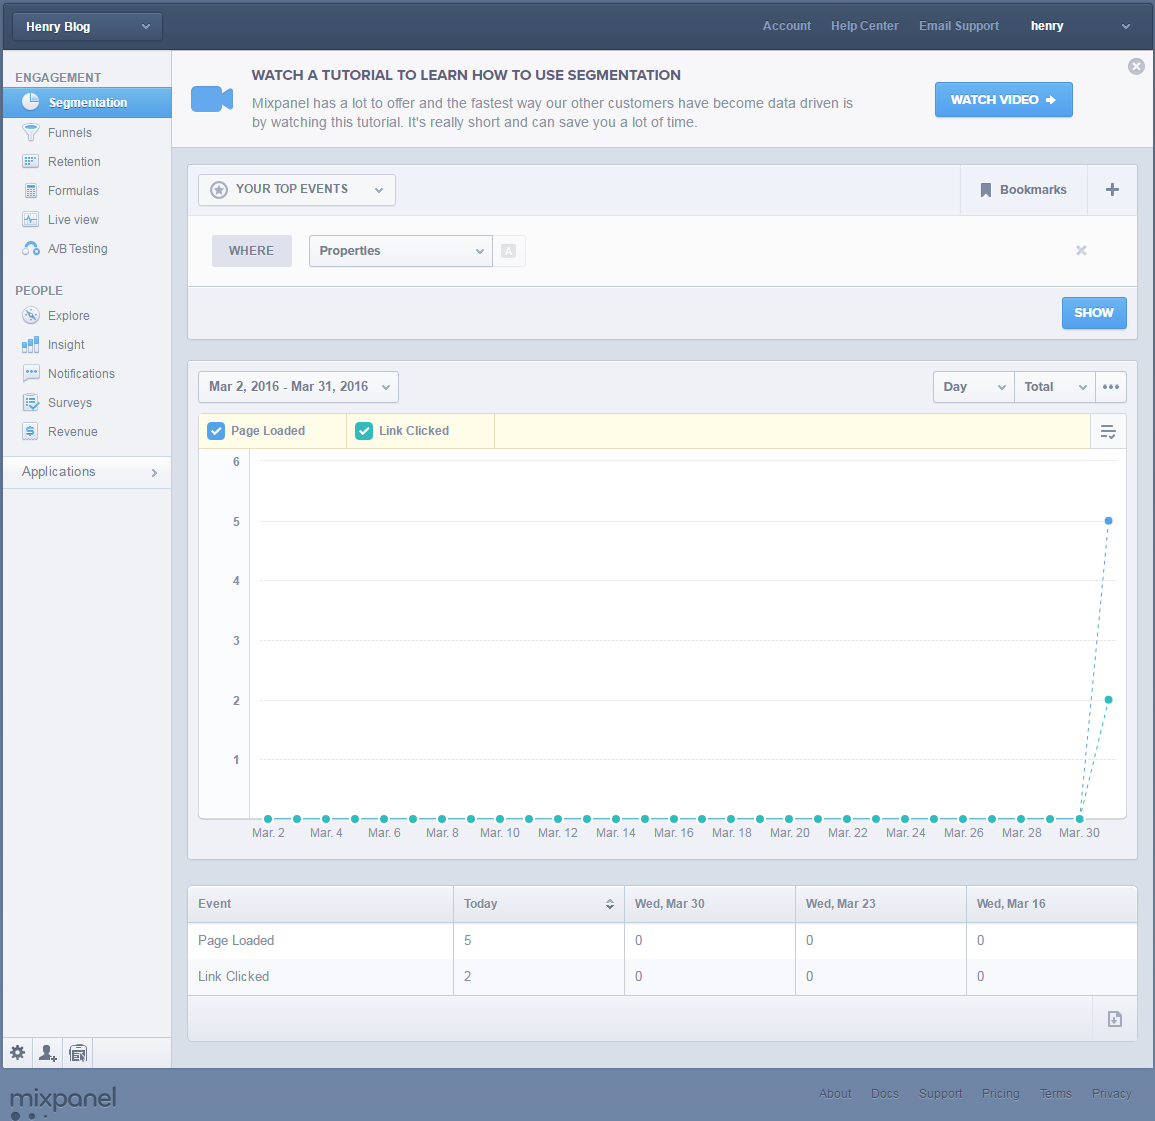Uncheck the Link Clicked series checkbox
This screenshot has width=1155, height=1121.
click(364, 431)
